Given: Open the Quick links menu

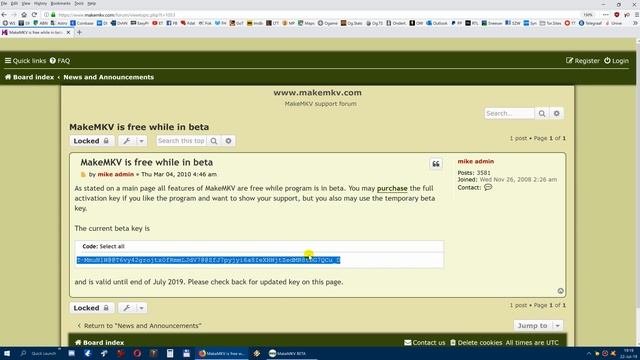Looking at the screenshot, I should tap(25, 61).
